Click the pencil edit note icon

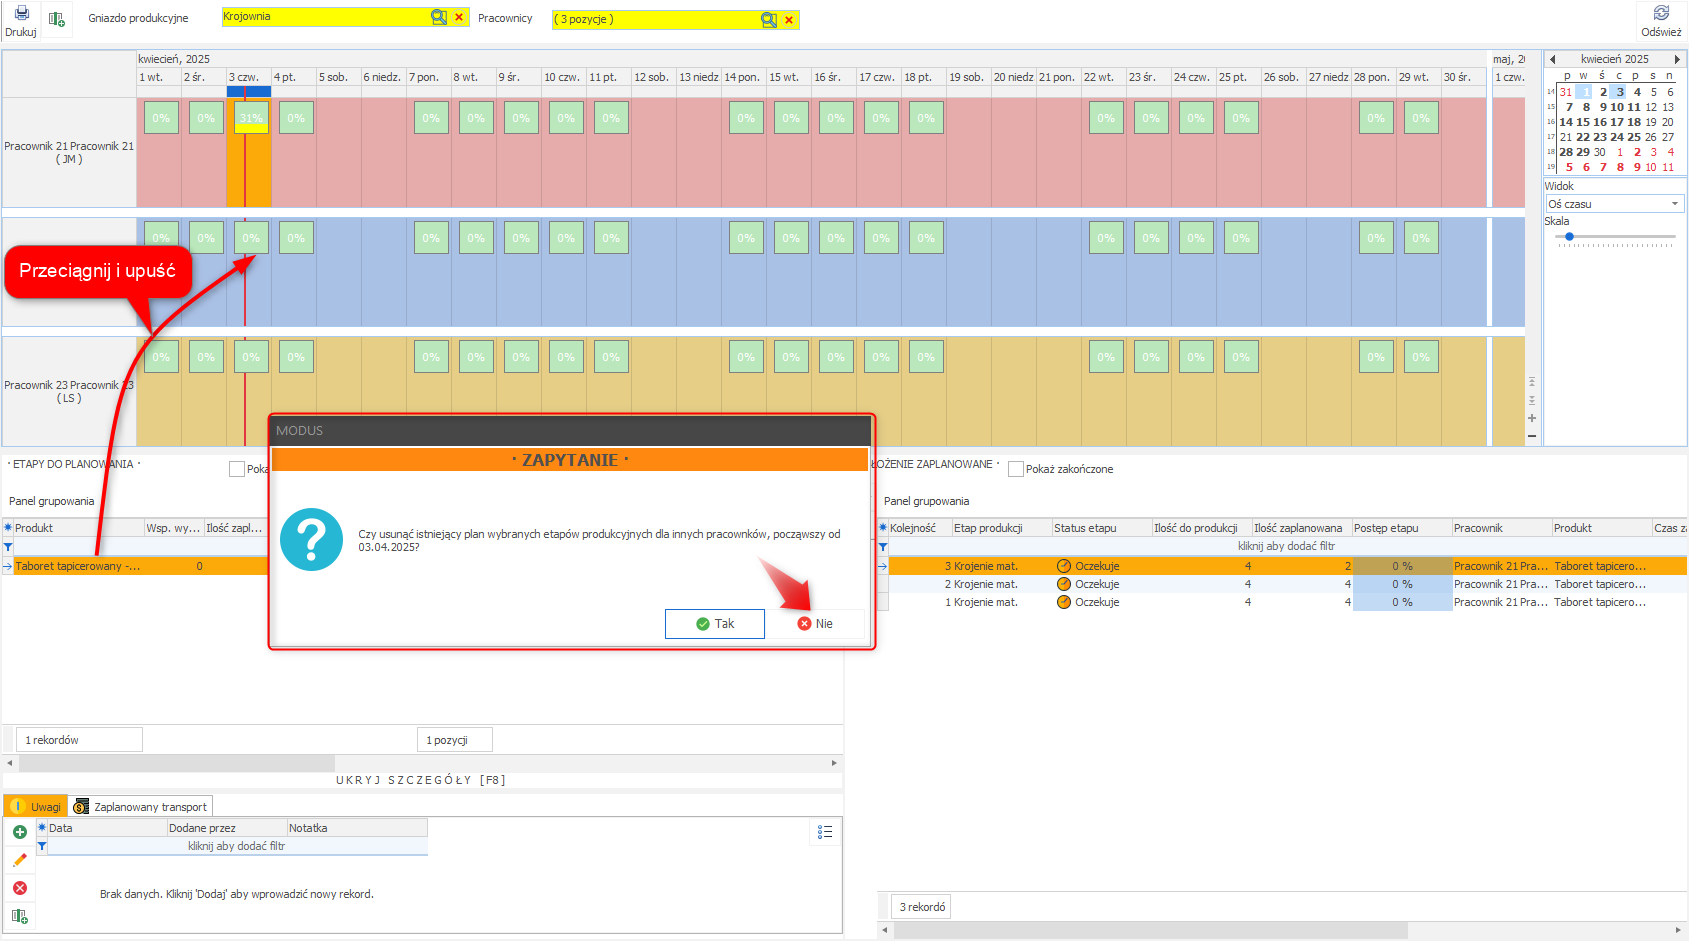coord(19,860)
